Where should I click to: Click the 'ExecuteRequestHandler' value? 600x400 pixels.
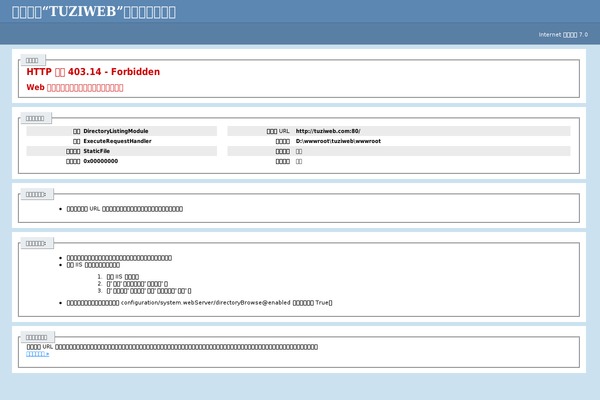pyautogui.click(x=117, y=141)
